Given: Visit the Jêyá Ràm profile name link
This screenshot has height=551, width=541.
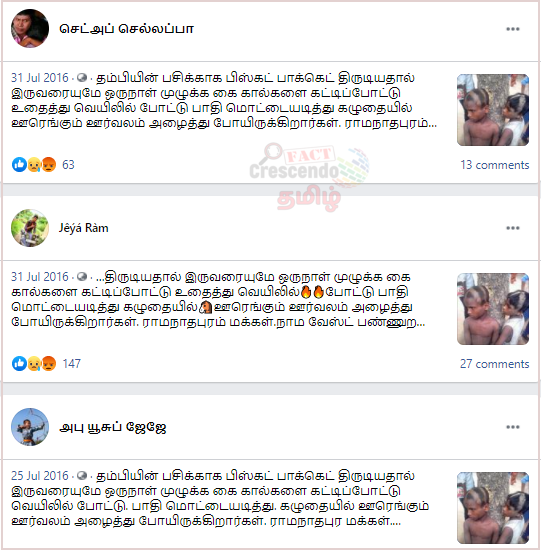Looking at the screenshot, I should click(x=84, y=228).
